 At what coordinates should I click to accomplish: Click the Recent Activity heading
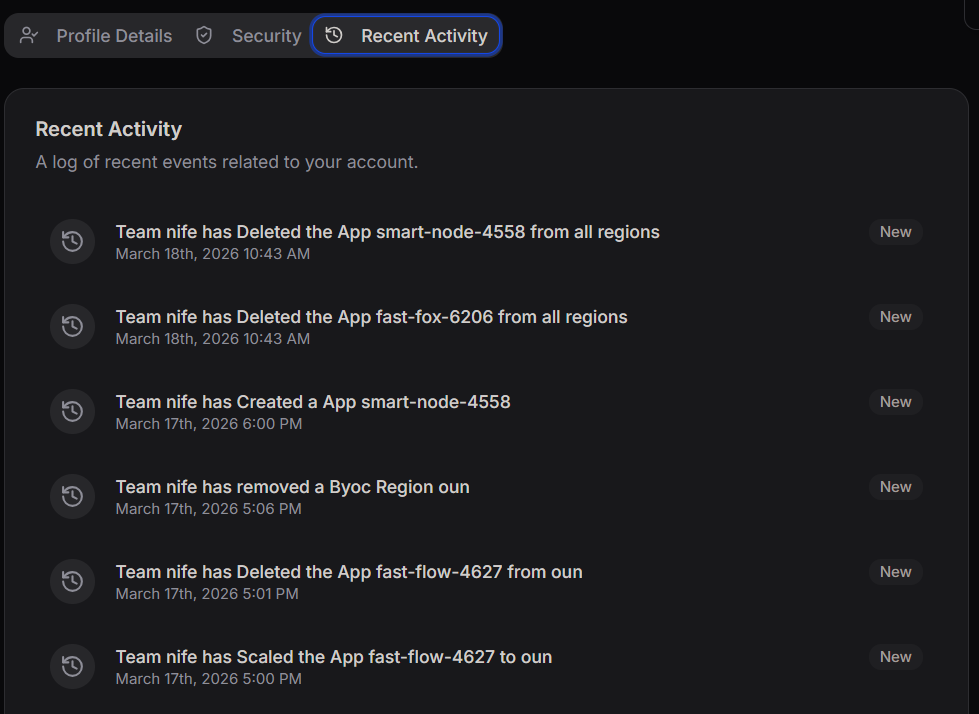[x=108, y=129]
